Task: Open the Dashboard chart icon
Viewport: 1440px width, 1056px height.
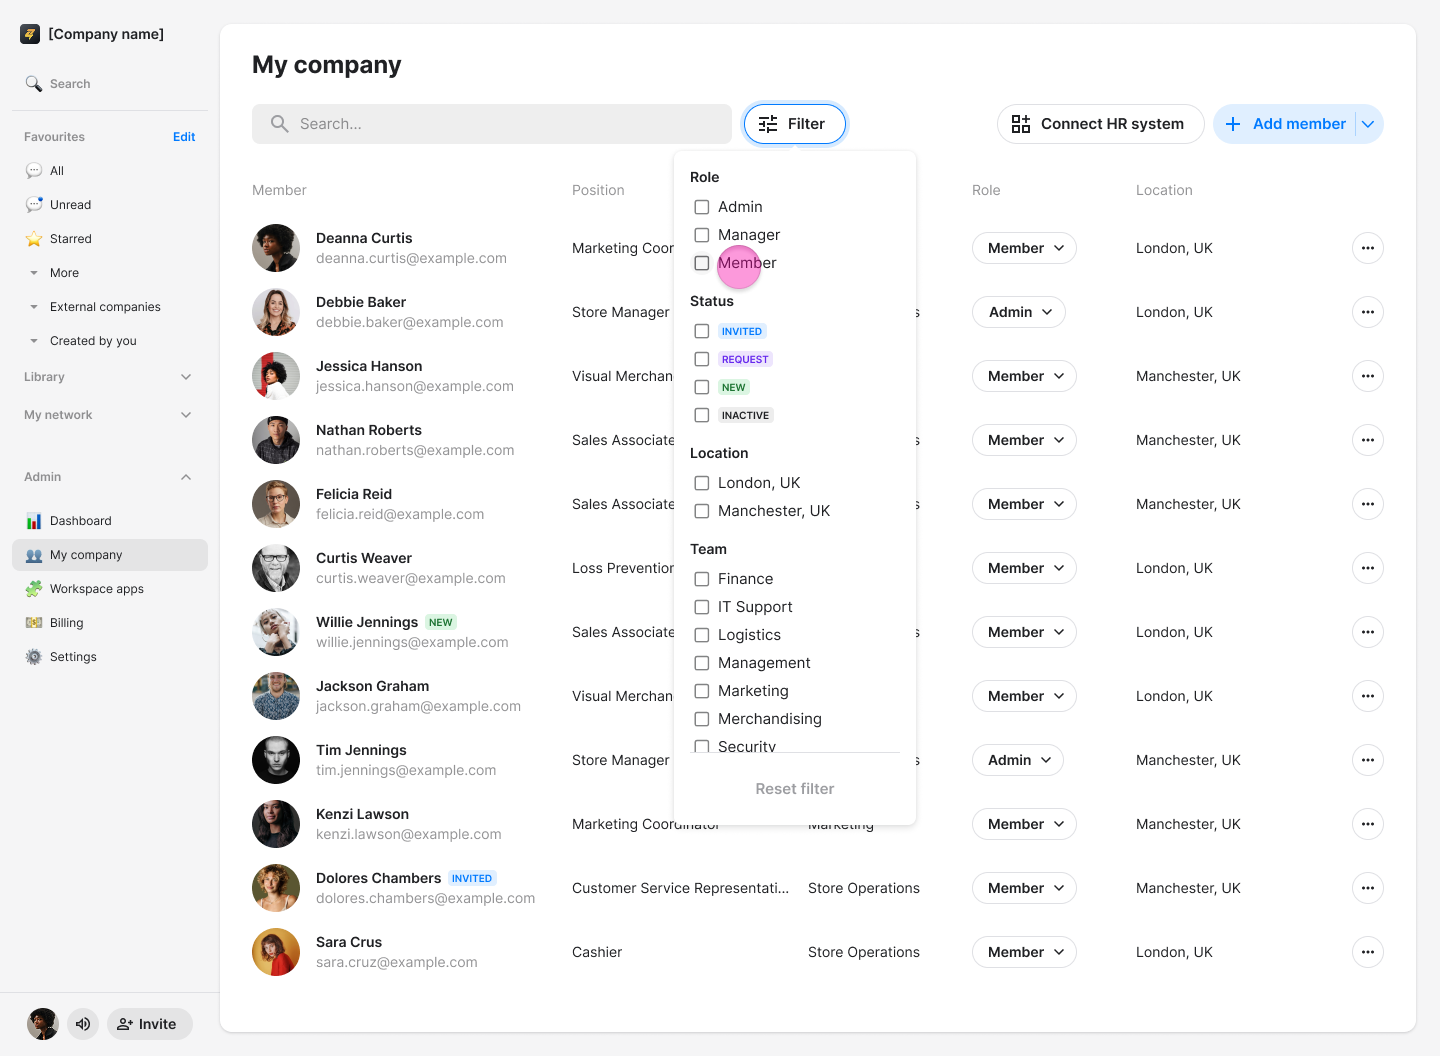Action: [34, 521]
